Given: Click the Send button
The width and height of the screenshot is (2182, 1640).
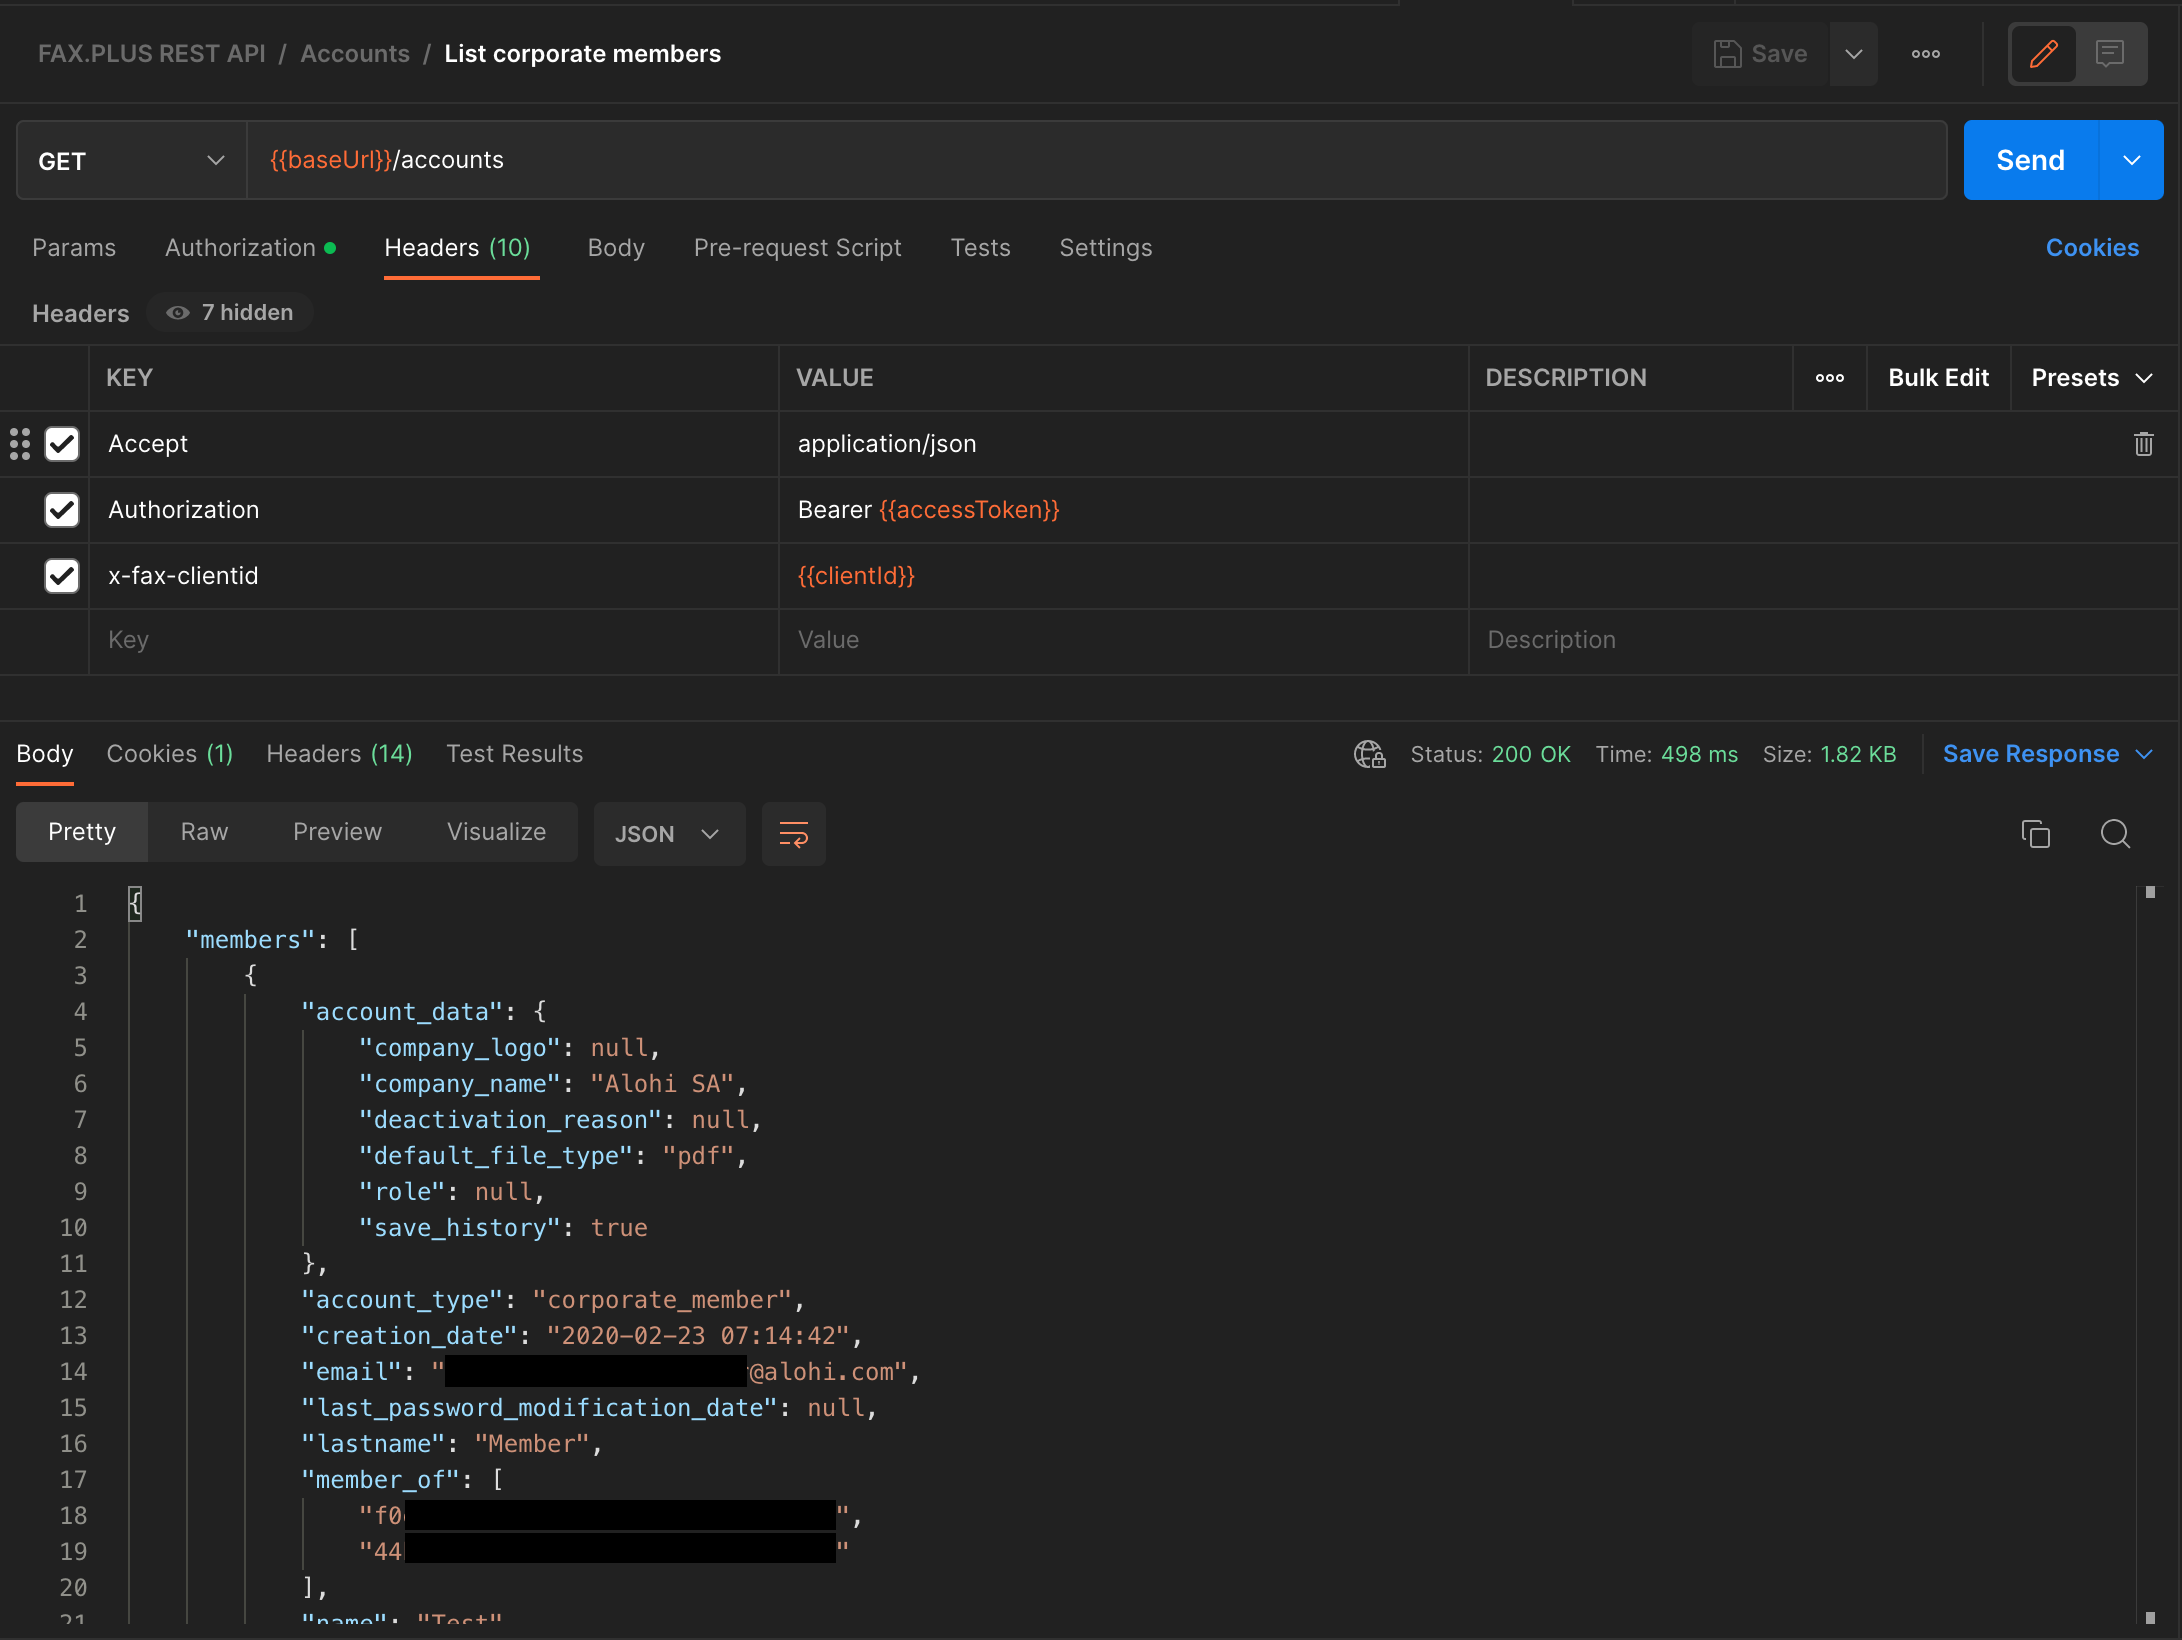Looking at the screenshot, I should 2029,161.
